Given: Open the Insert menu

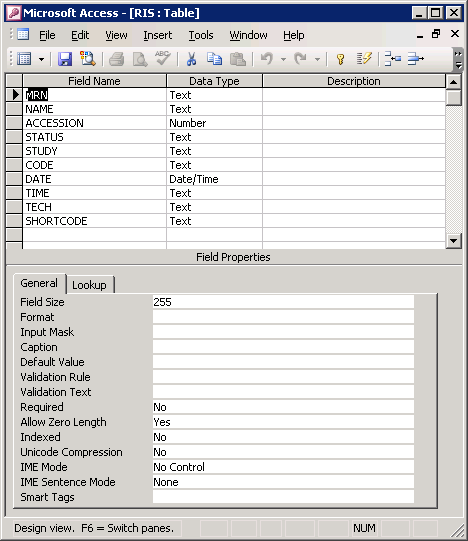Looking at the screenshot, I should pos(157,35).
